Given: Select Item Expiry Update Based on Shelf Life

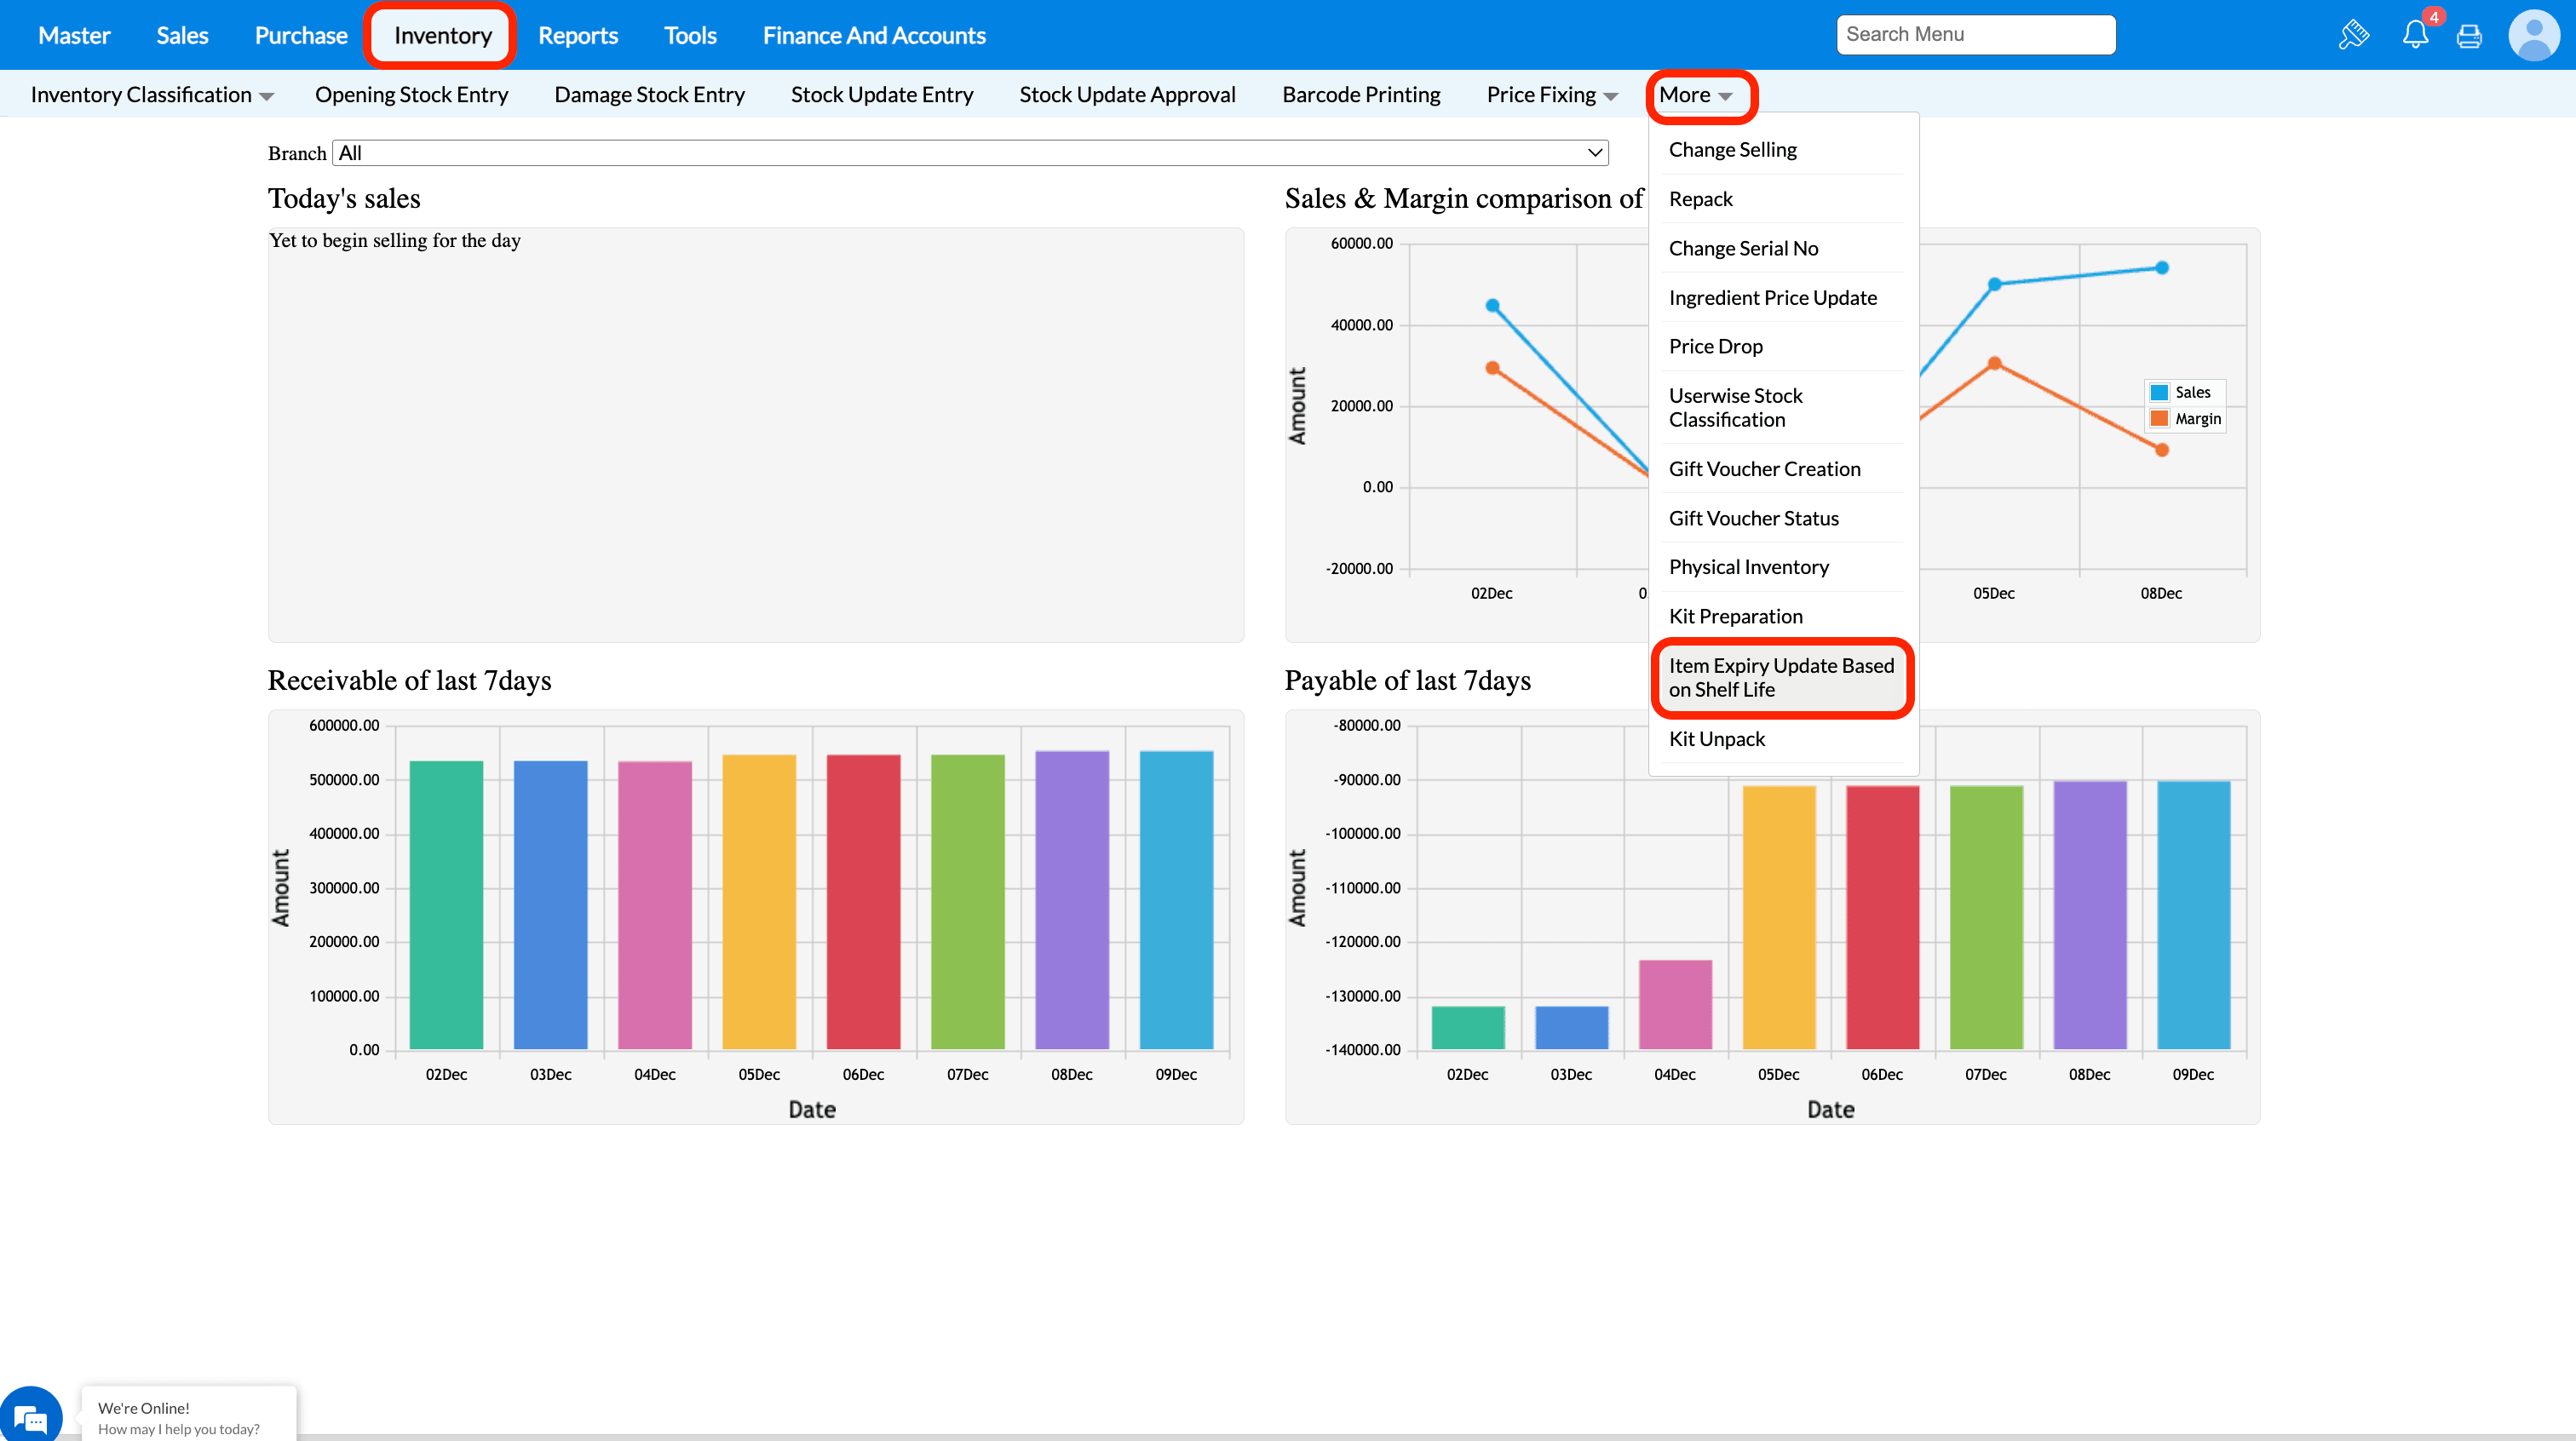Looking at the screenshot, I should click(1781, 677).
